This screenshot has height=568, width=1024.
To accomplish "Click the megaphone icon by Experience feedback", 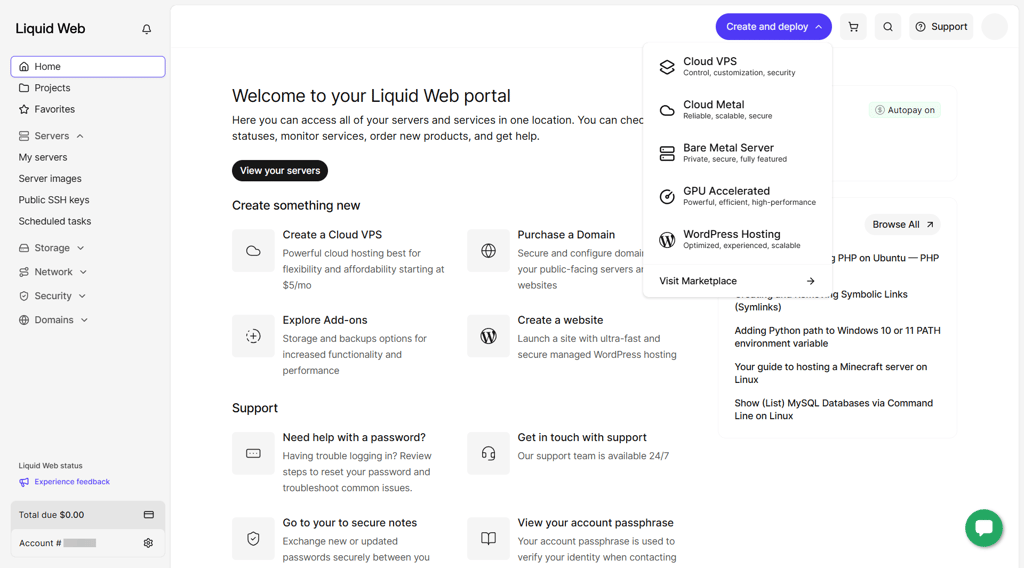I will point(24,482).
